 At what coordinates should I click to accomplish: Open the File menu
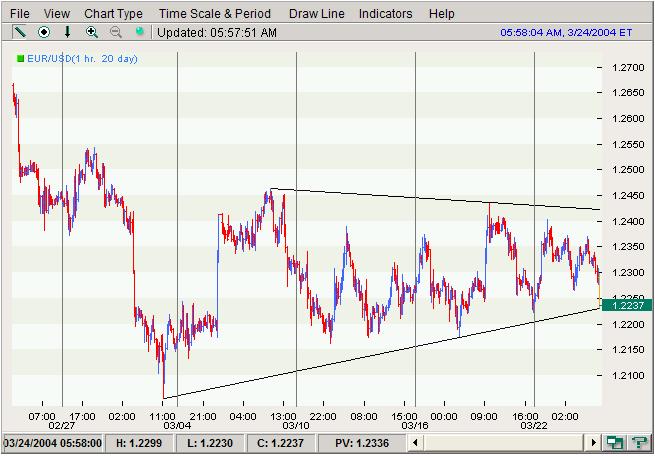pos(20,14)
